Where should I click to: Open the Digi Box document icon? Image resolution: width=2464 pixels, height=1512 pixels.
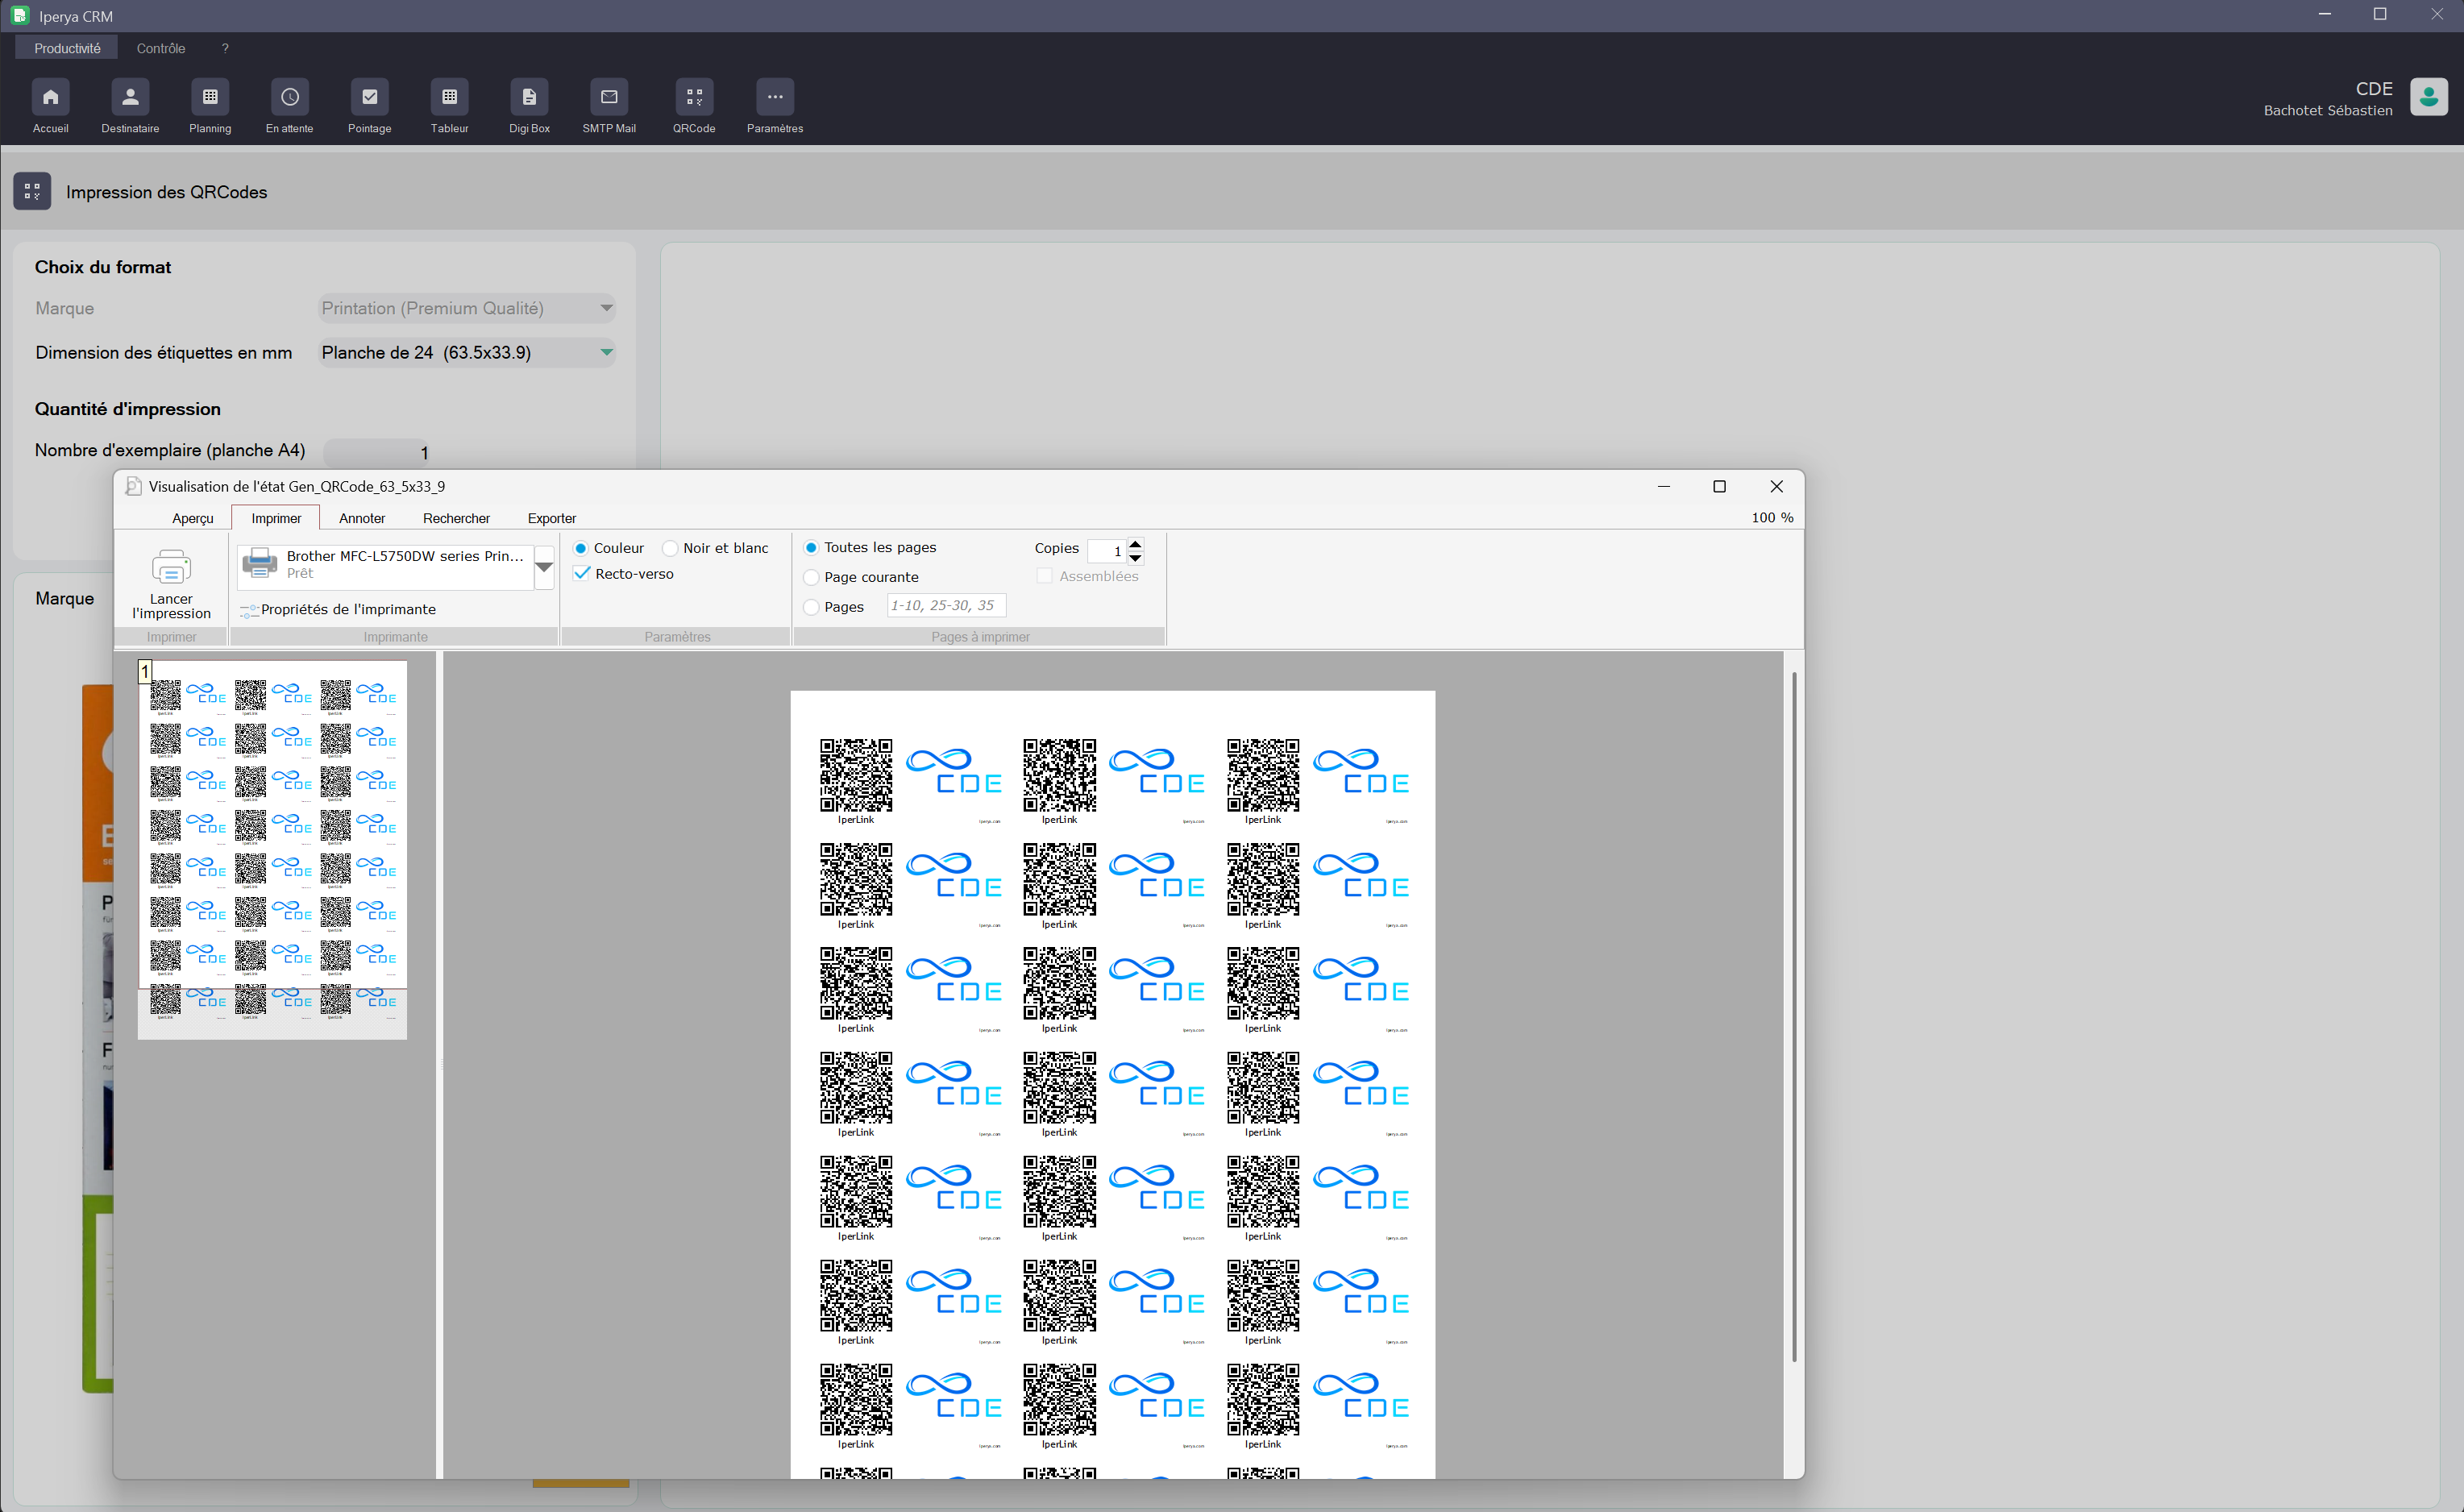point(529,97)
